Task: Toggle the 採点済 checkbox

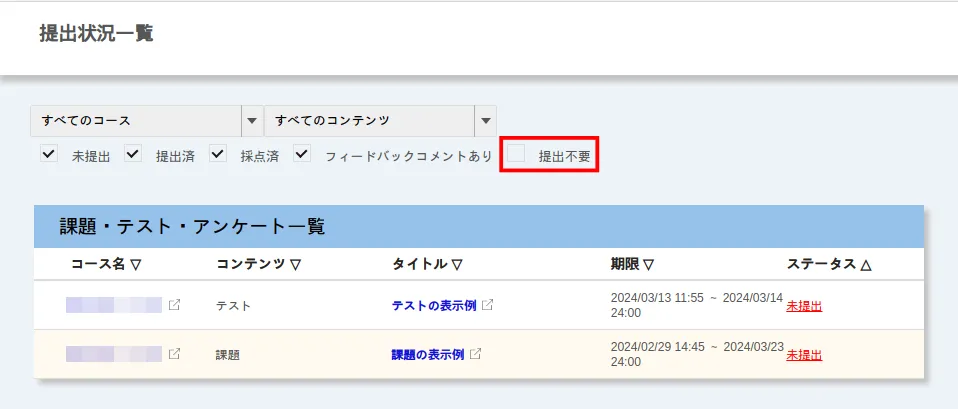Action: coord(218,154)
